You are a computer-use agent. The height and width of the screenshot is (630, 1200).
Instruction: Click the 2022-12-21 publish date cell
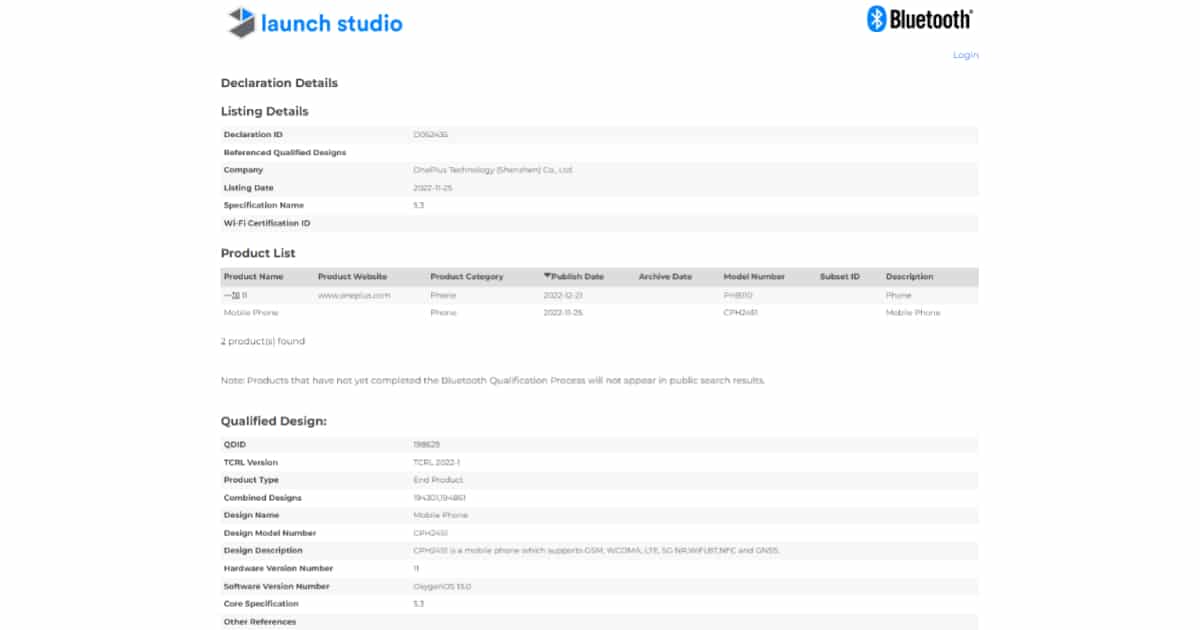click(563, 295)
